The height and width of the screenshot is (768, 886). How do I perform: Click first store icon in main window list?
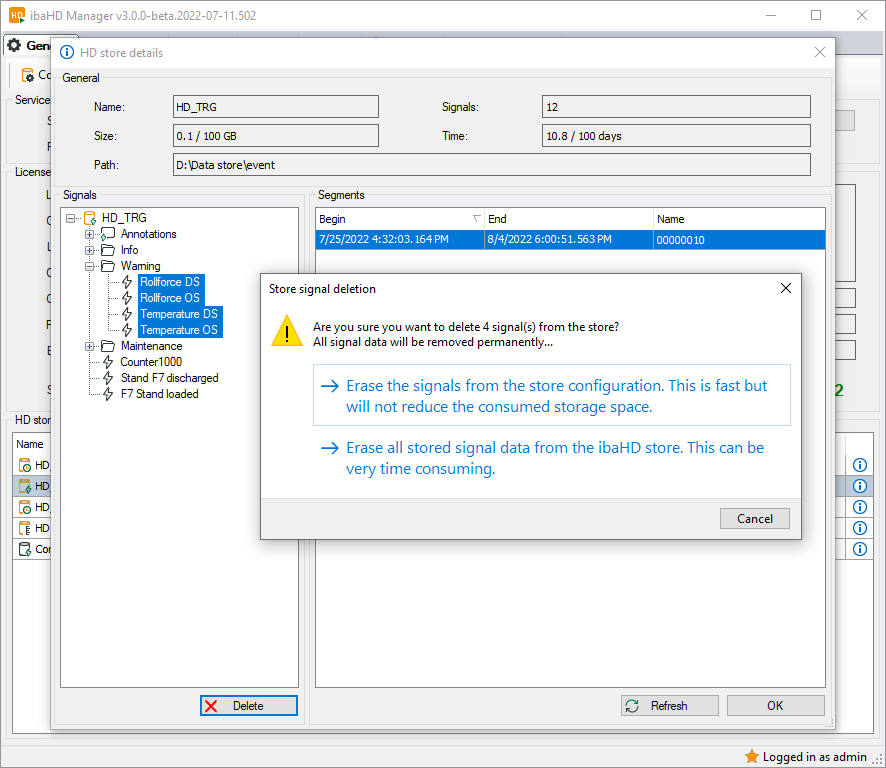25,465
